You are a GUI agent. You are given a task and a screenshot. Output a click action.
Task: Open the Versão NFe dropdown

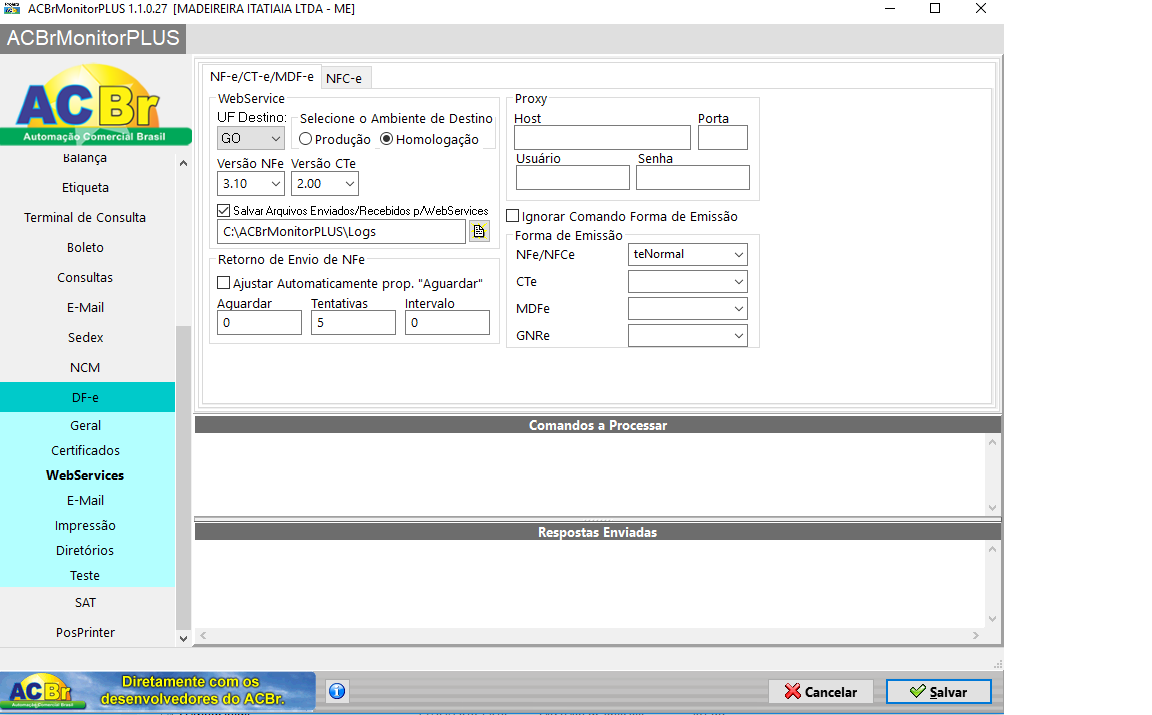click(x=251, y=184)
